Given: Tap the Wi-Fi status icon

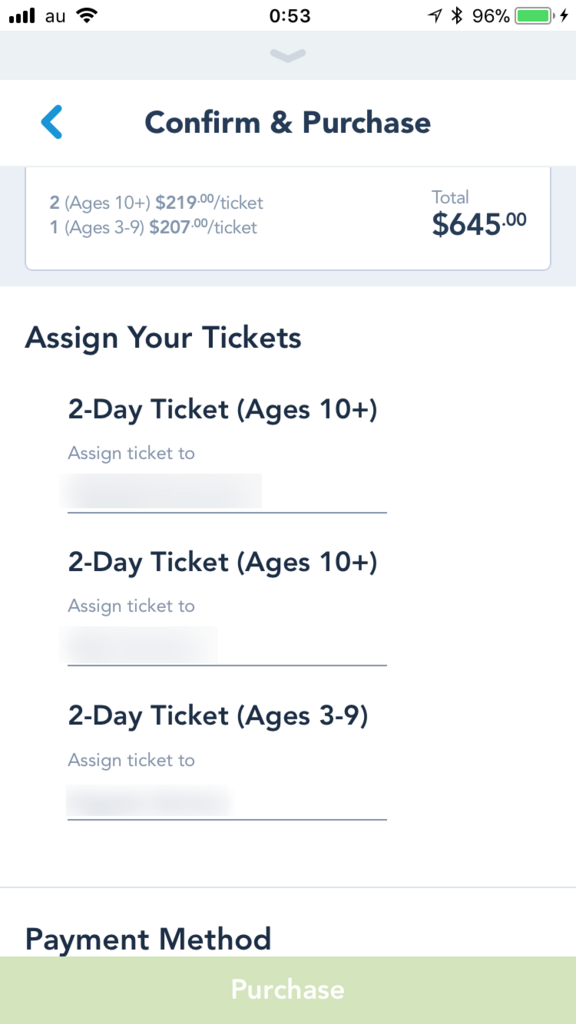Looking at the screenshot, I should [86, 16].
